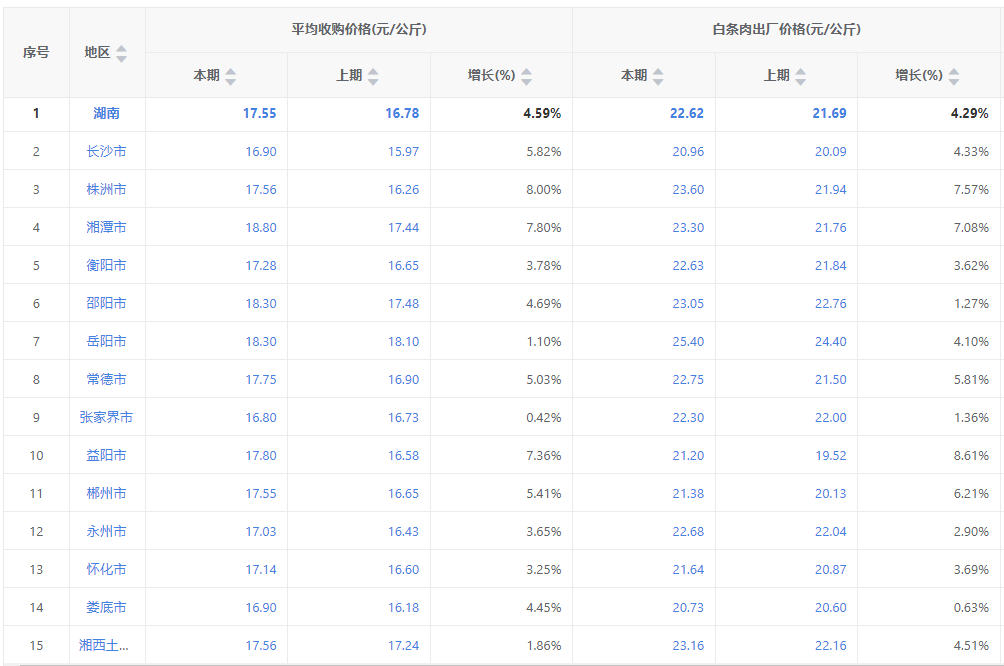Open the 益阳市 region link
The height and width of the screenshot is (666, 1004).
click(106, 455)
